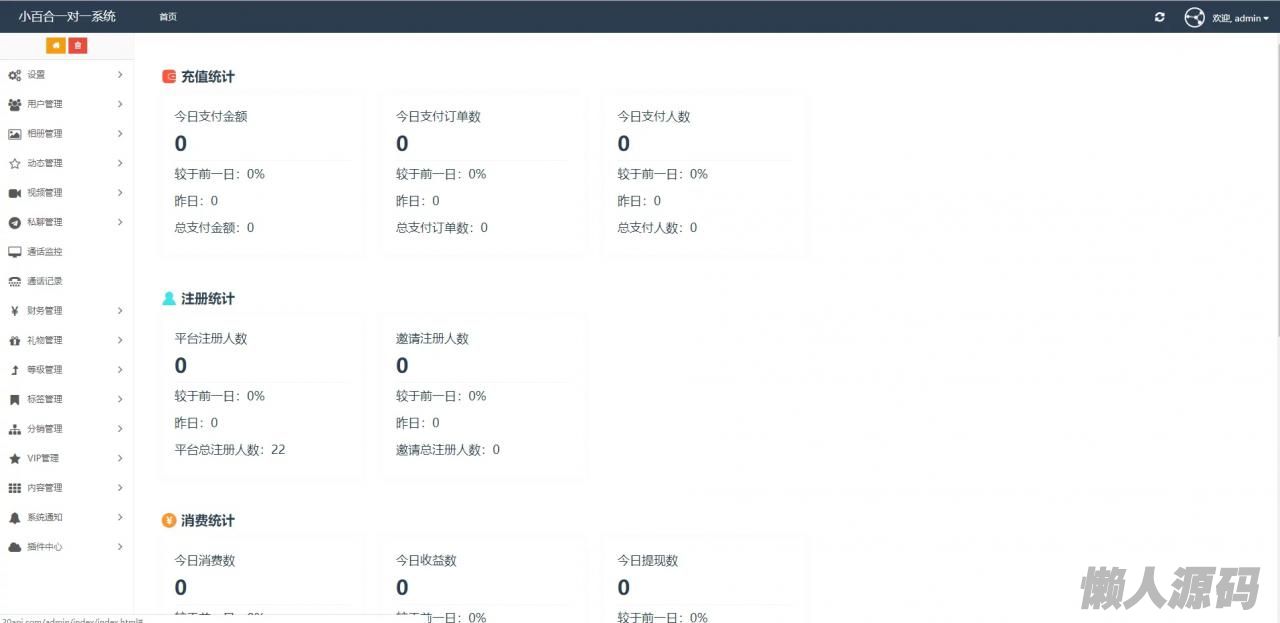Click the camera icon beside 视频管理

pyautogui.click(x=14, y=193)
